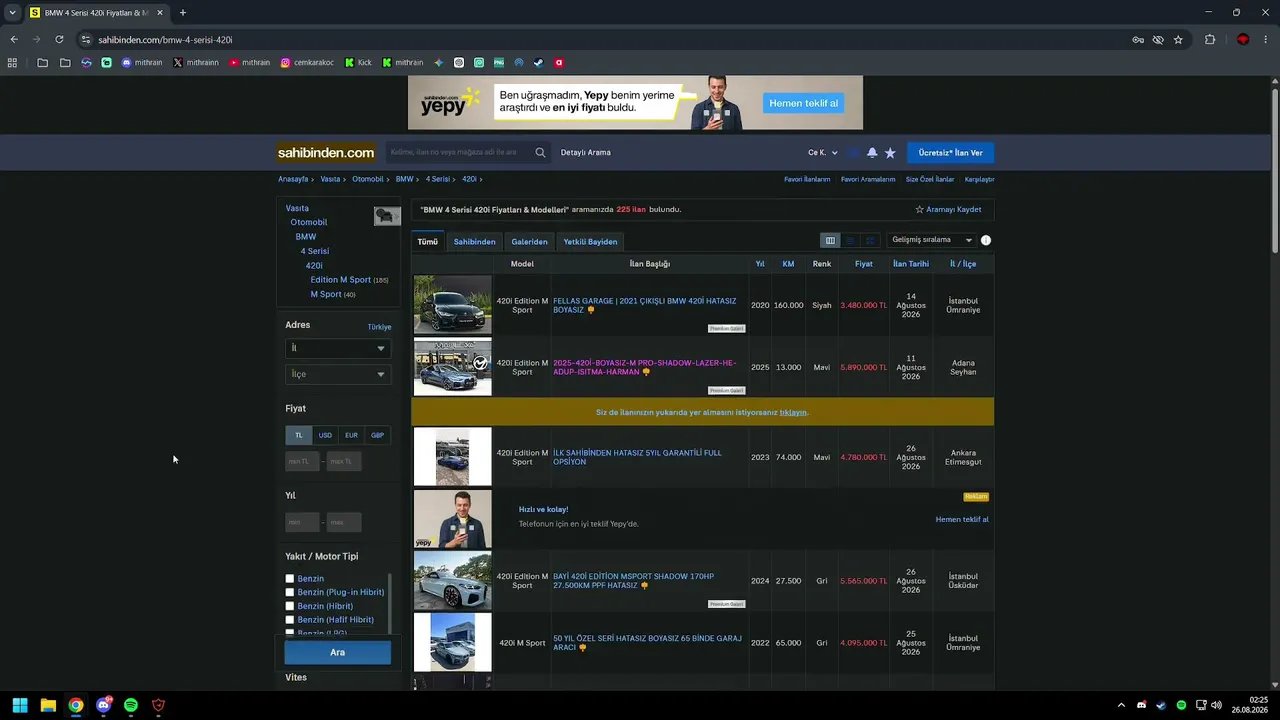The height and width of the screenshot is (720, 1280).
Task: Select the USD currency option
Action: tap(325, 435)
